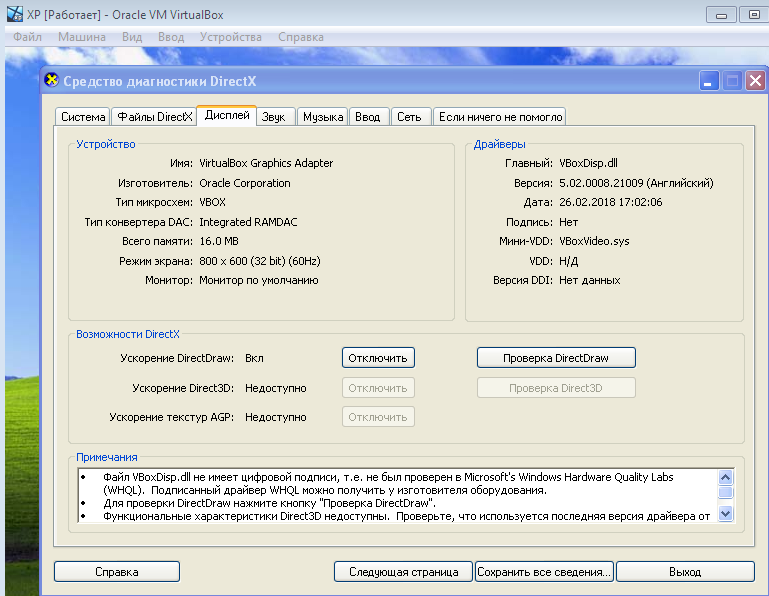Click the DirectX diagnostic title bar icon
Image resolution: width=769 pixels, height=596 pixels.
[52, 81]
